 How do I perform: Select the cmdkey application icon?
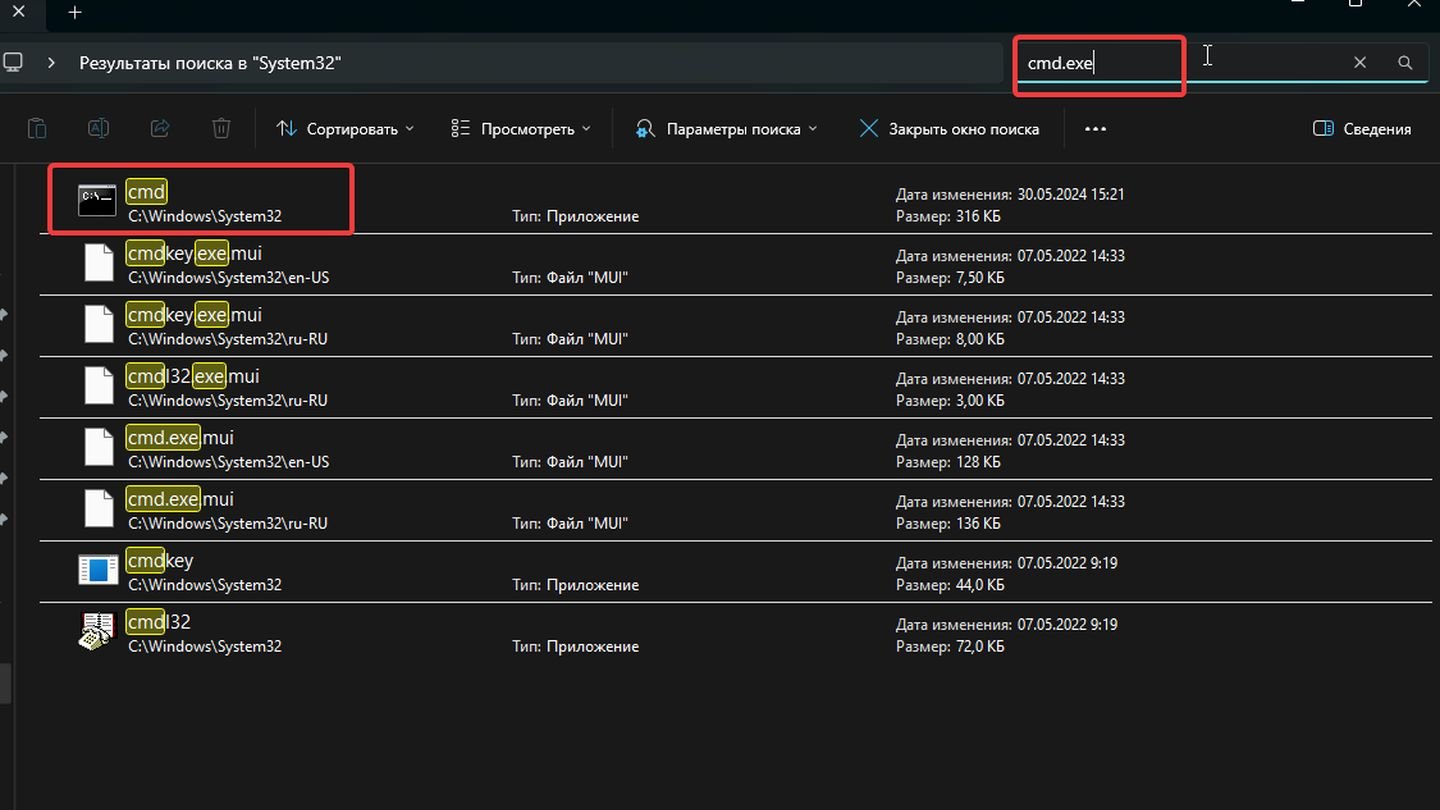(98, 570)
